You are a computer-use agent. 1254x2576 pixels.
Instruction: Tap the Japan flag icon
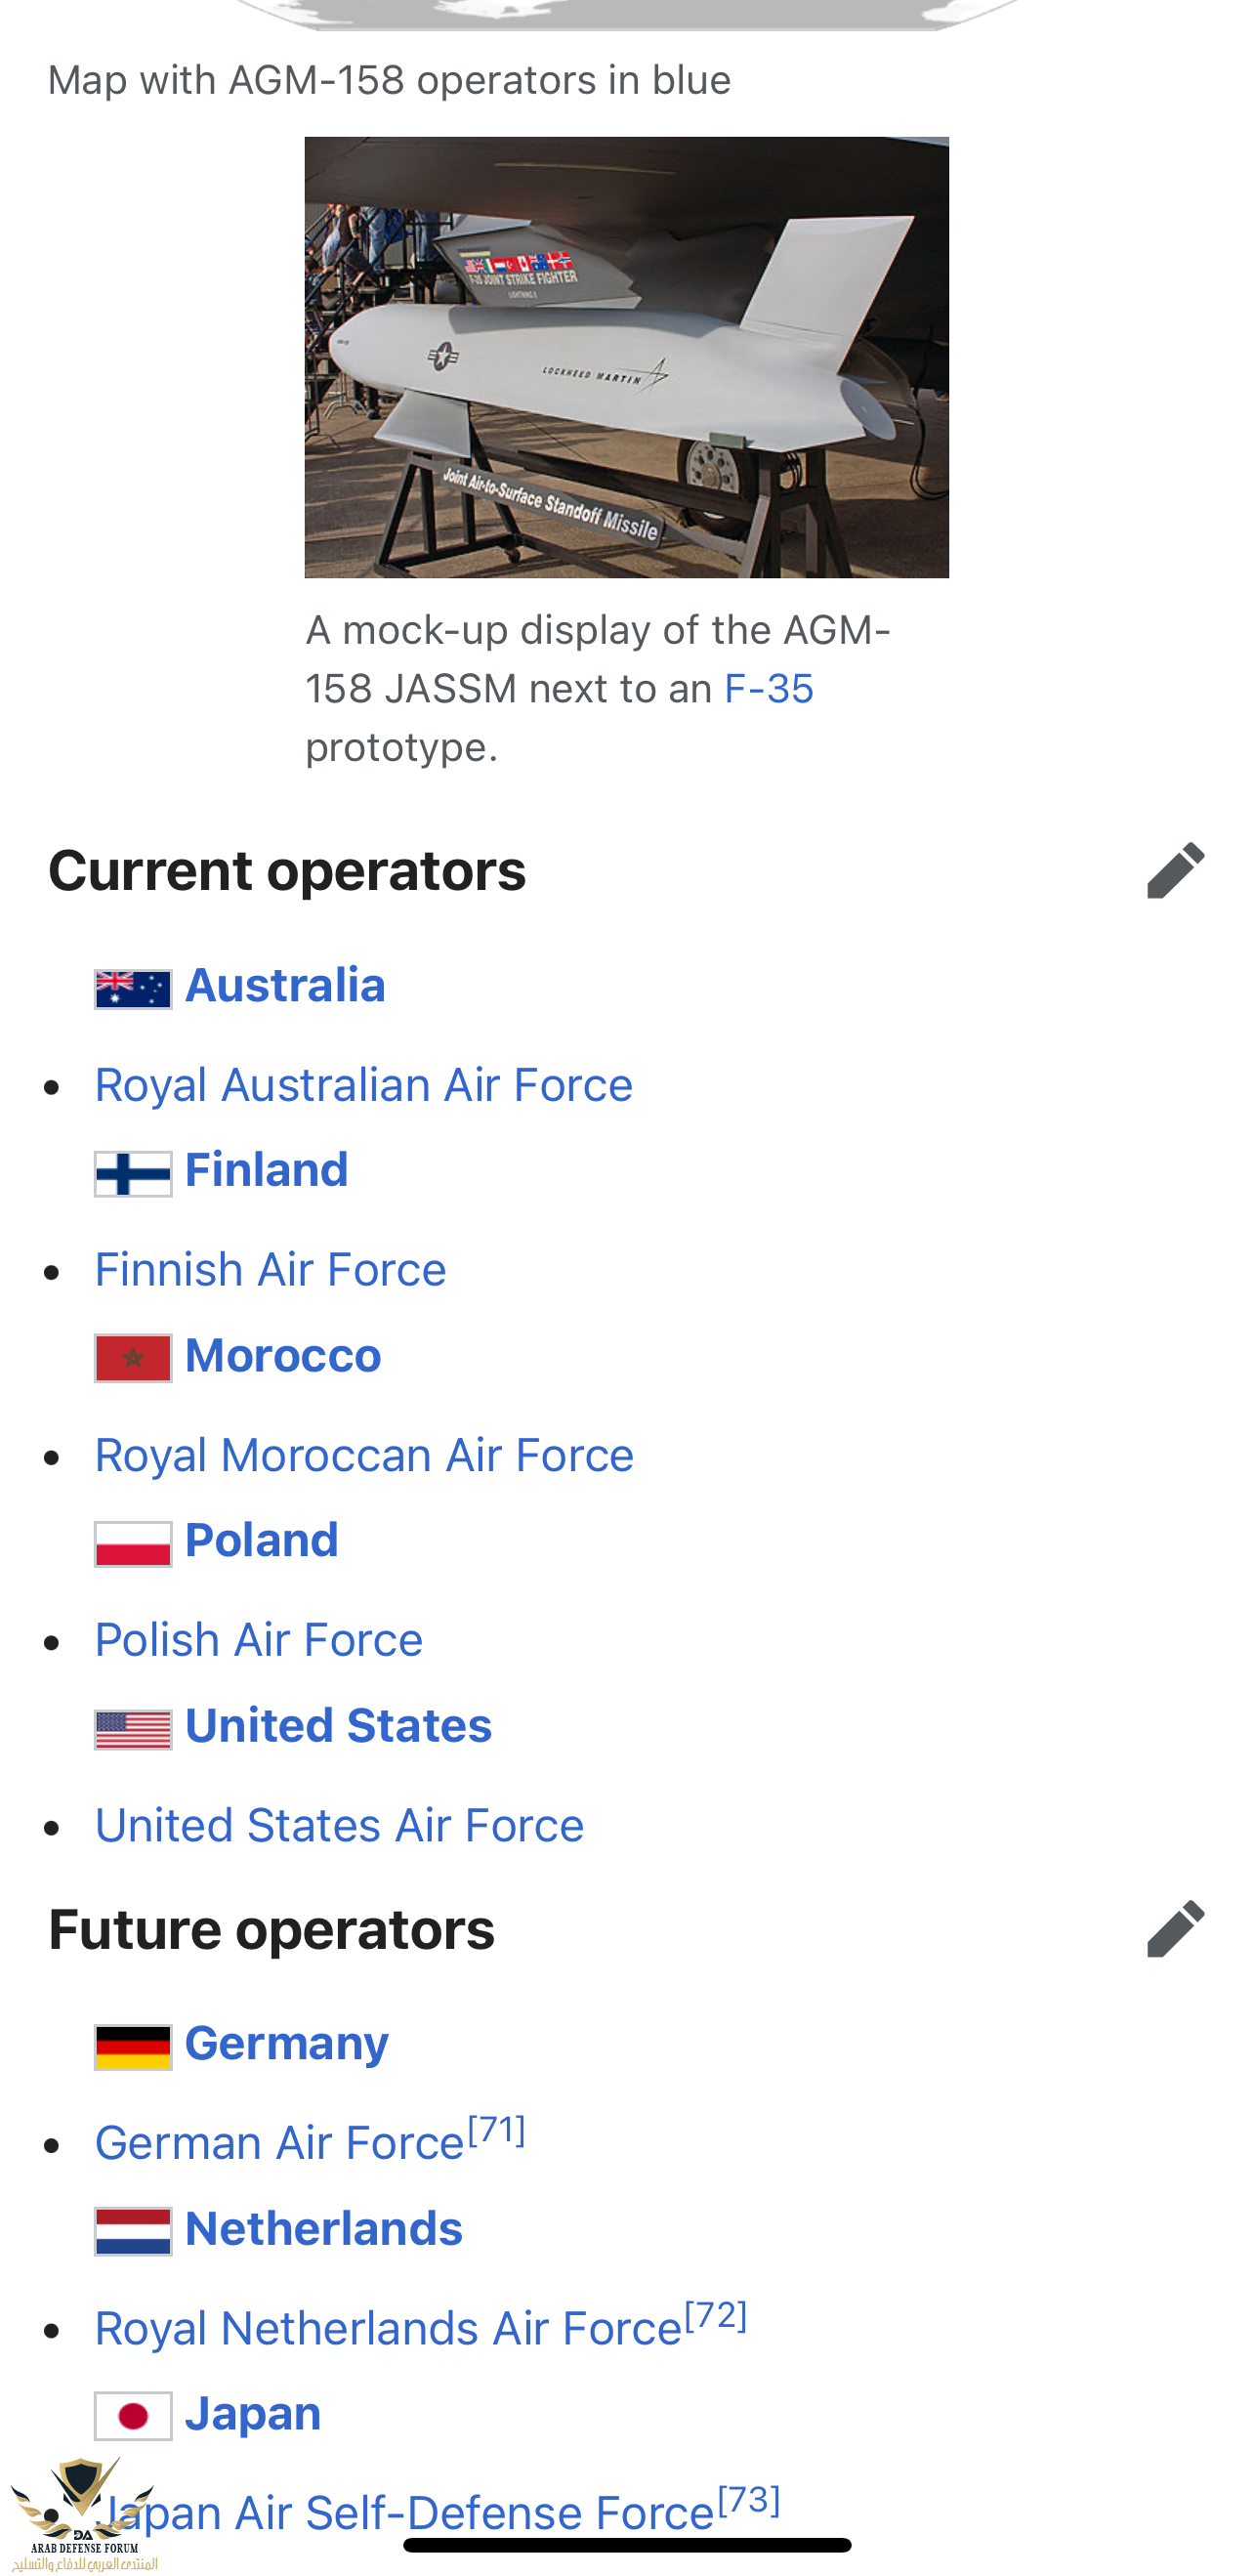(133, 2416)
